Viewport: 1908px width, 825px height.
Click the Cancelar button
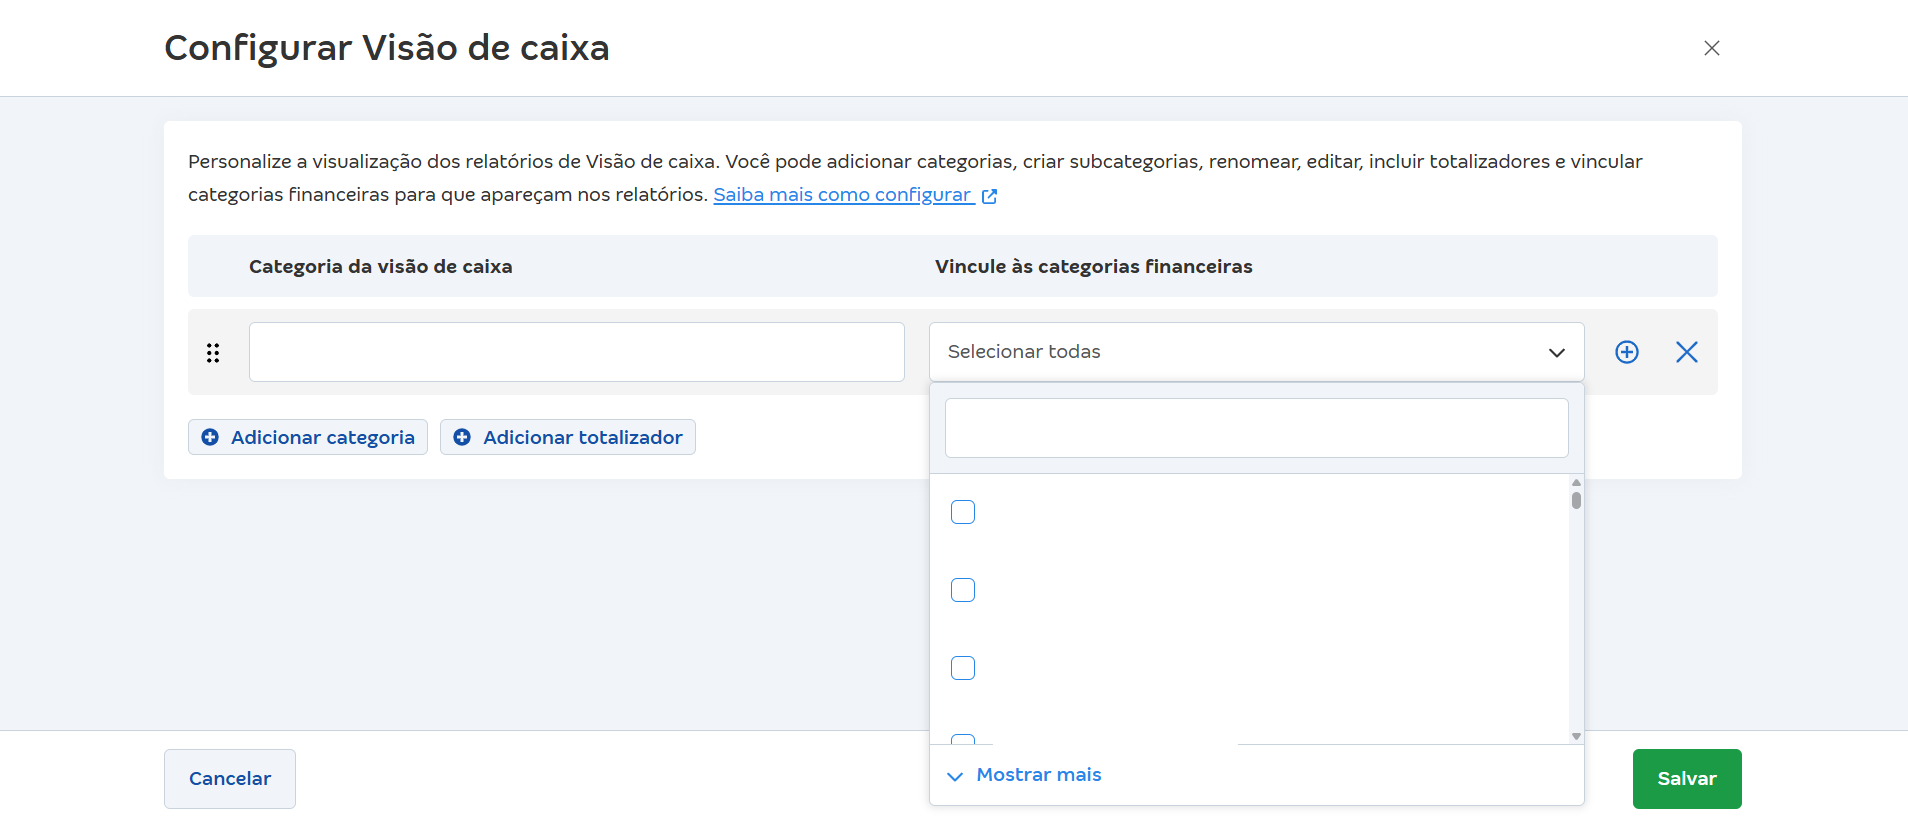[x=230, y=779]
